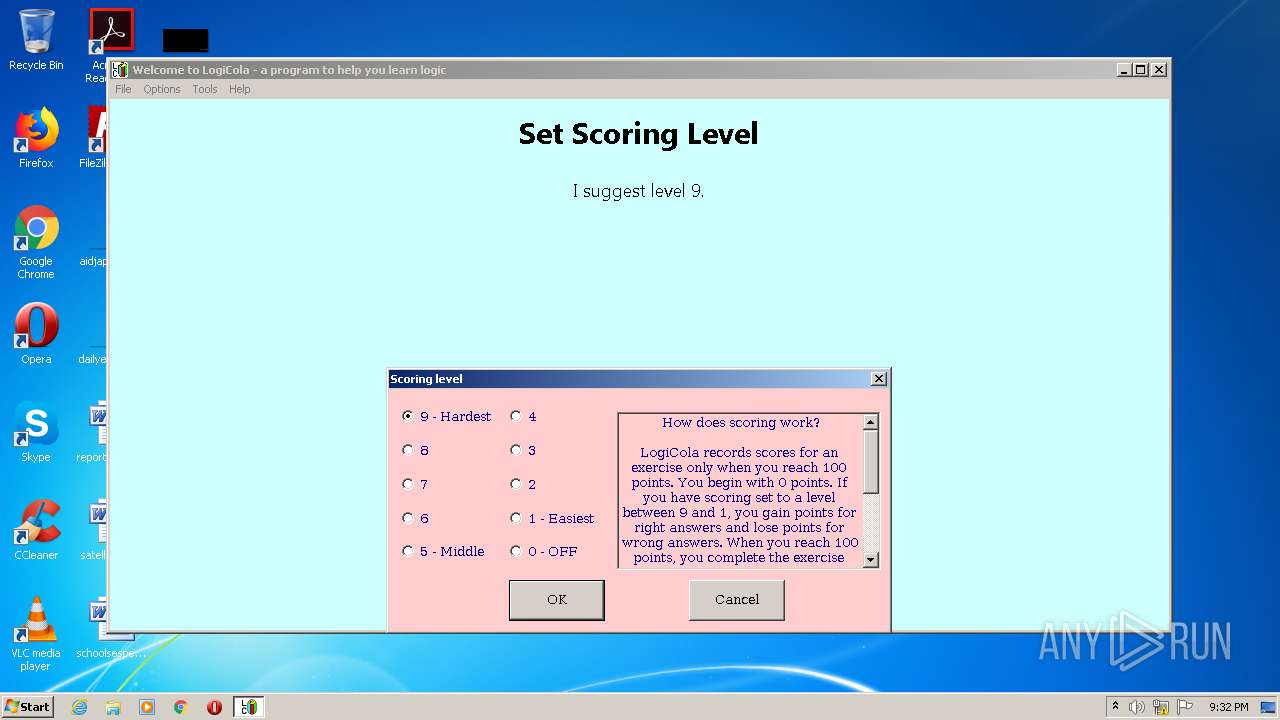This screenshot has width=1280, height=720.
Task: Launch VLC media player from the desktop
Action: click(36, 634)
